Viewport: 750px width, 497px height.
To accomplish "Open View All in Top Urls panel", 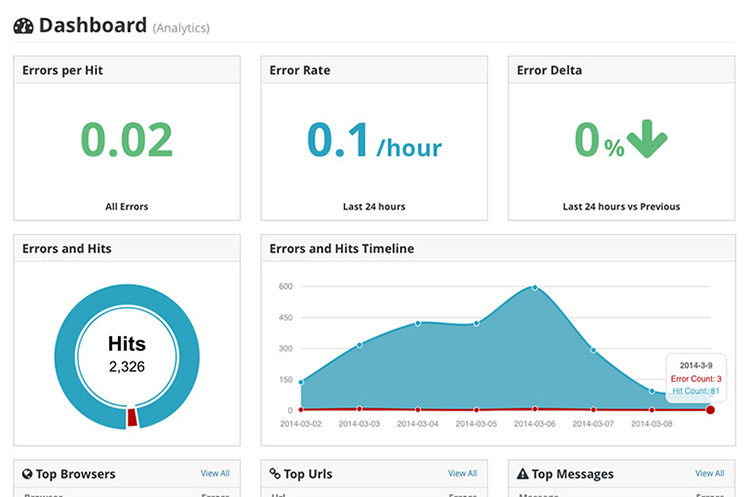I will (463, 473).
